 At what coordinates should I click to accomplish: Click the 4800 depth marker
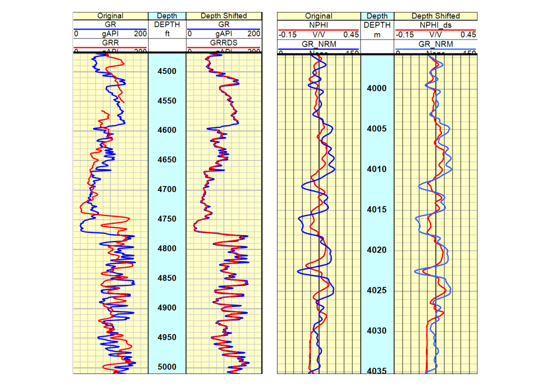[x=167, y=249]
